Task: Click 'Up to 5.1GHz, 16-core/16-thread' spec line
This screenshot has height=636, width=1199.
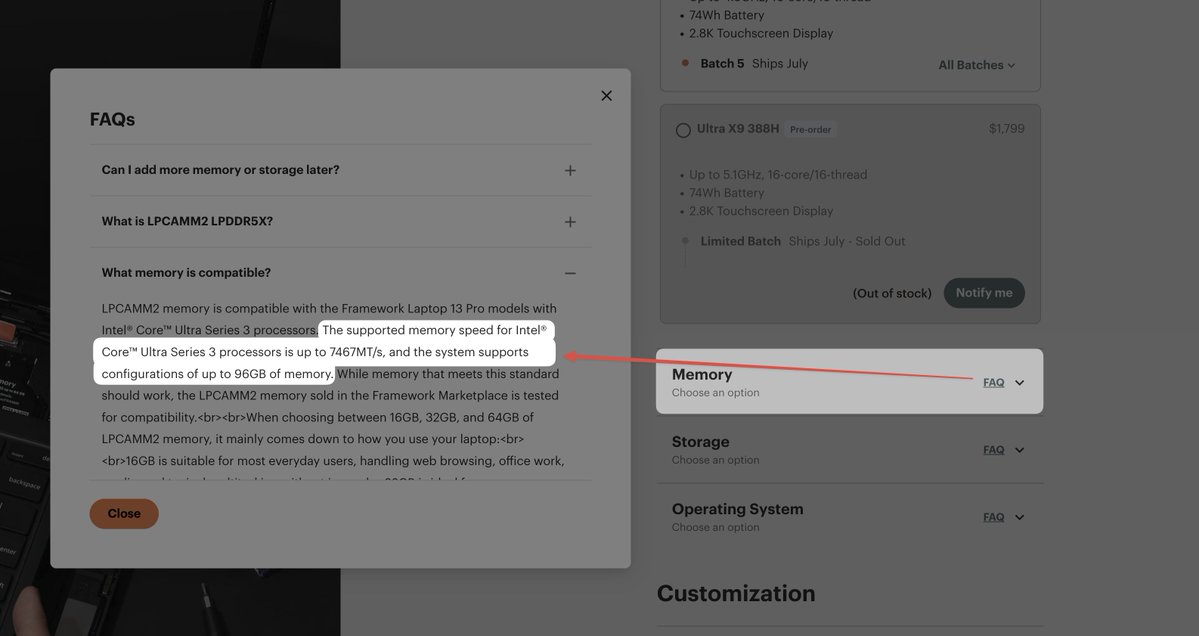Action: [778, 174]
